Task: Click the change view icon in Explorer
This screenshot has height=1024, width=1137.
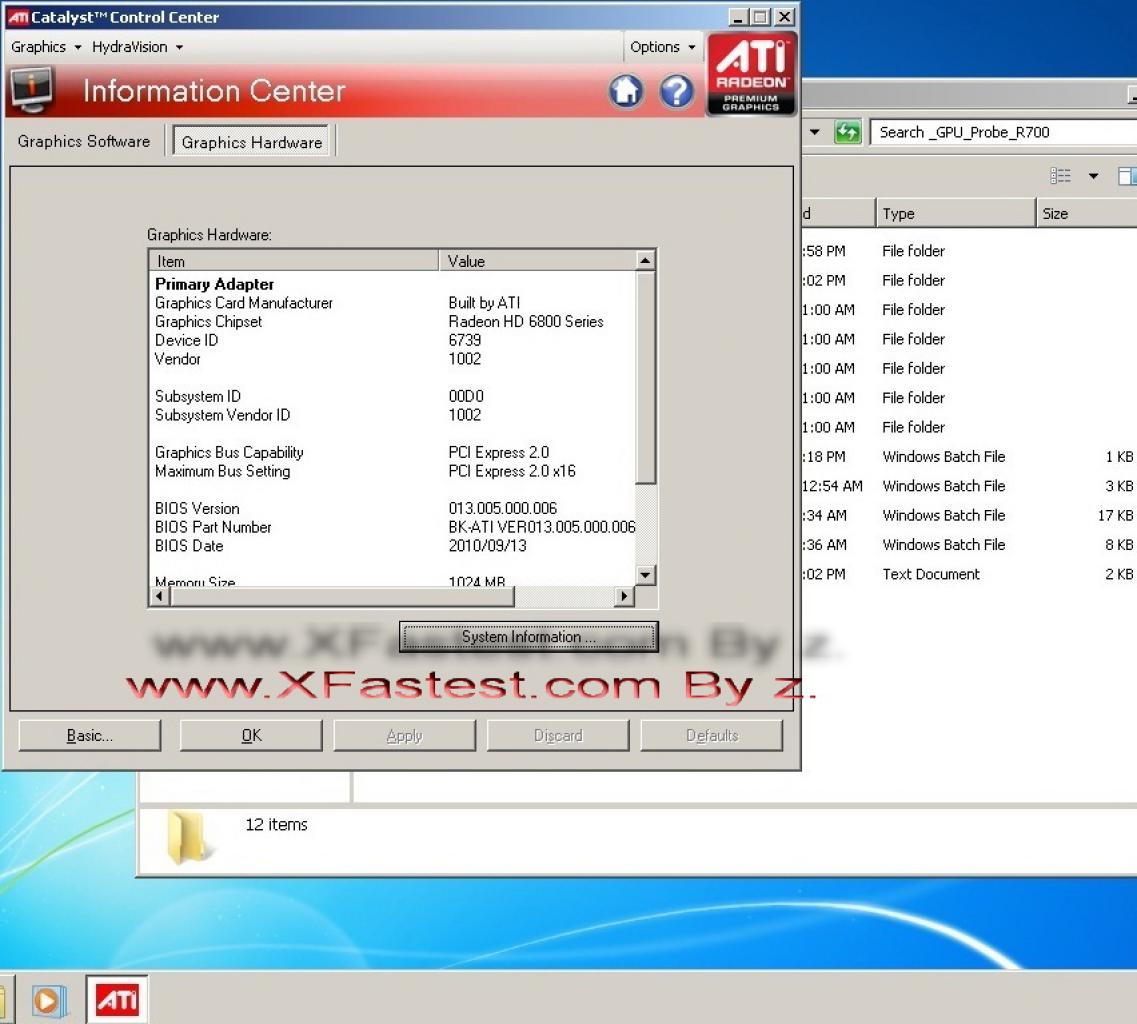Action: (x=1060, y=176)
